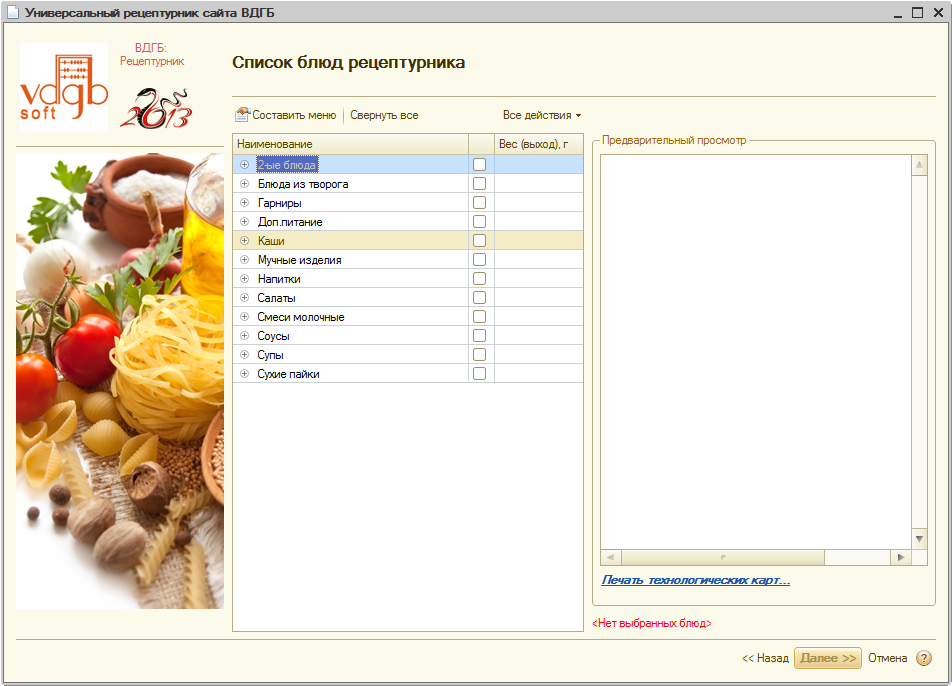Click the document icon in title bar
The image size is (952, 686).
pyautogui.click(x=12, y=12)
